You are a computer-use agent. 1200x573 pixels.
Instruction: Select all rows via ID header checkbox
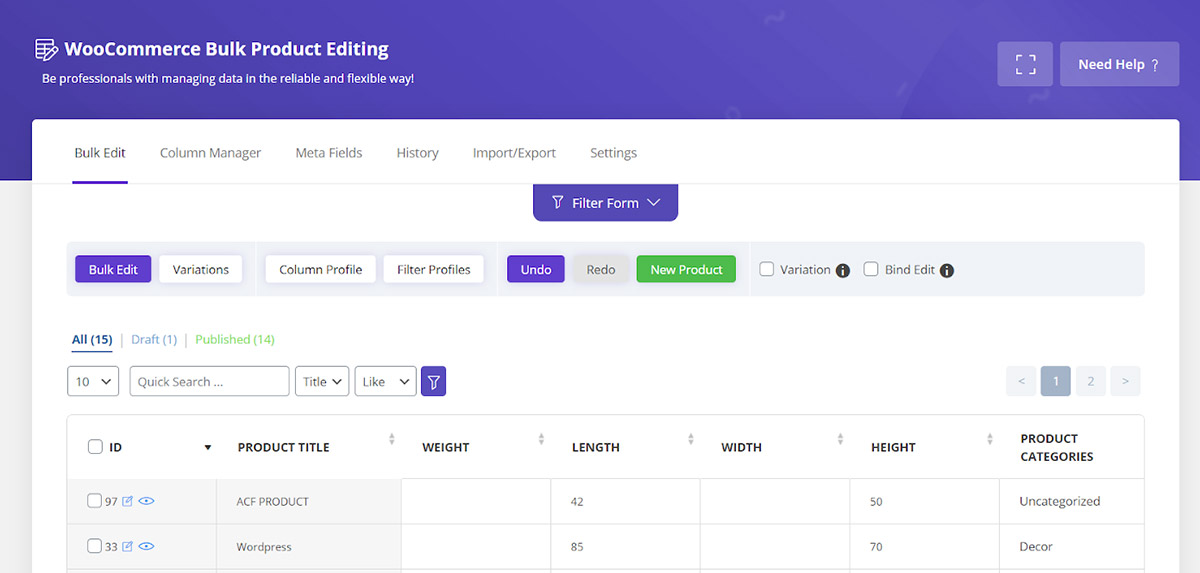coord(95,447)
